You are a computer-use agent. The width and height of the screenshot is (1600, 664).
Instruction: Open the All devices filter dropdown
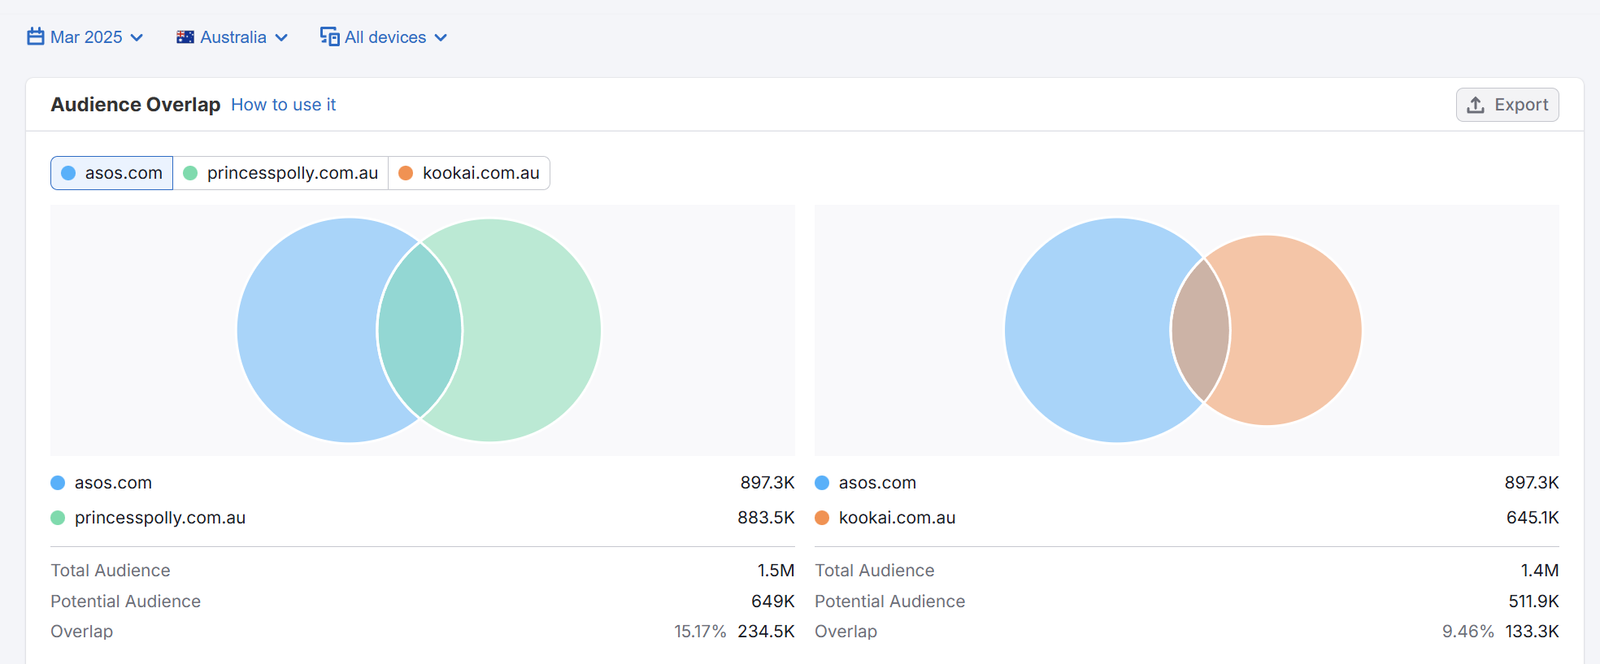385,37
